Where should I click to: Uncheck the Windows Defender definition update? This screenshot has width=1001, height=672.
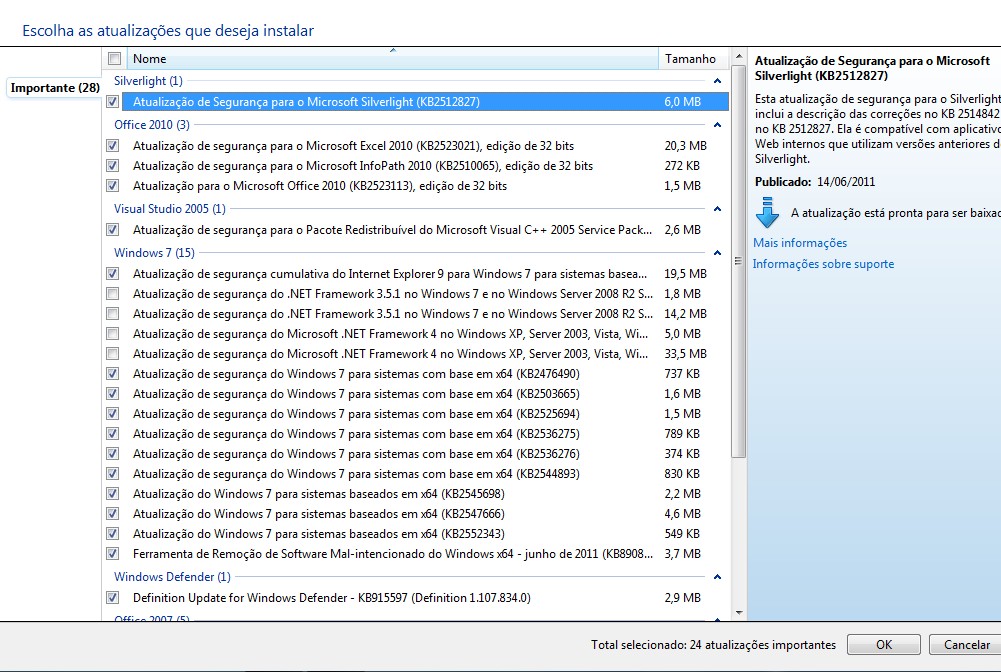[x=113, y=598]
